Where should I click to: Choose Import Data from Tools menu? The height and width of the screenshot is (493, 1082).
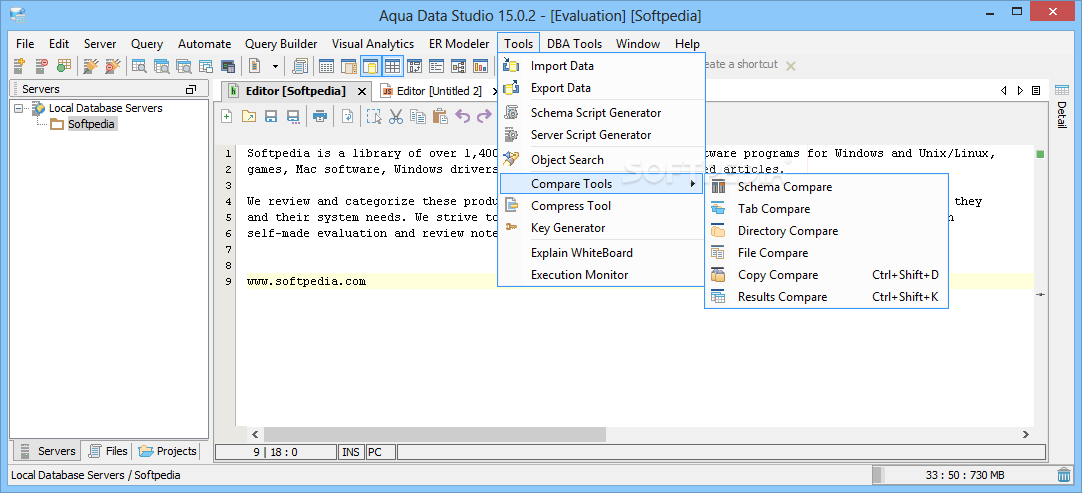point(601,66)
